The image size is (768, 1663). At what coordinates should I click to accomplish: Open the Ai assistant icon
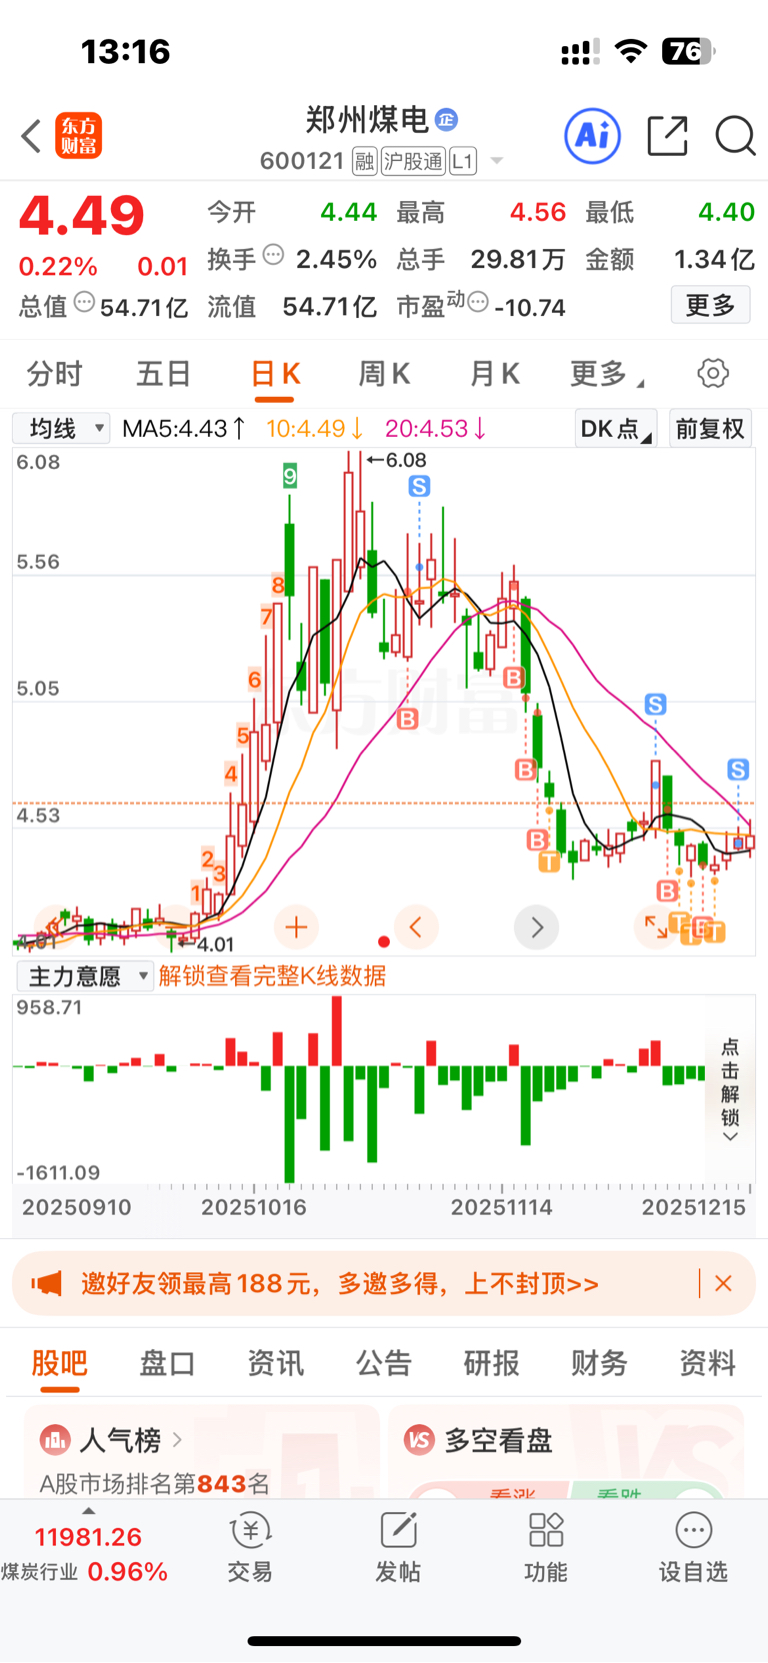click(593, 135)
